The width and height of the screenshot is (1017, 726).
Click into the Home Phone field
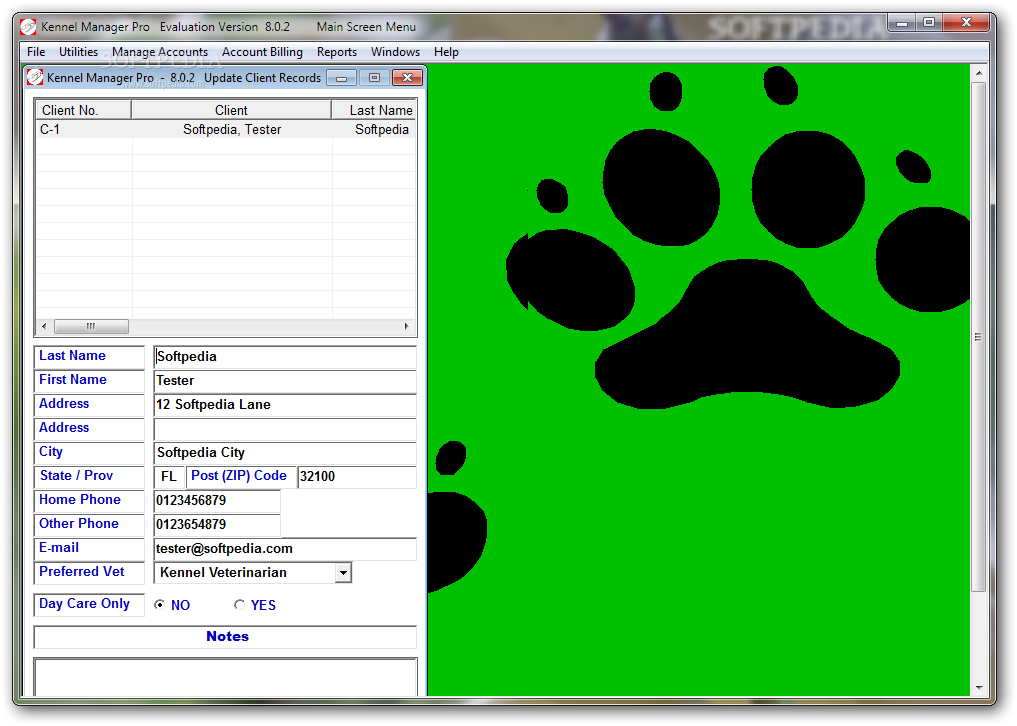point(217,501)
